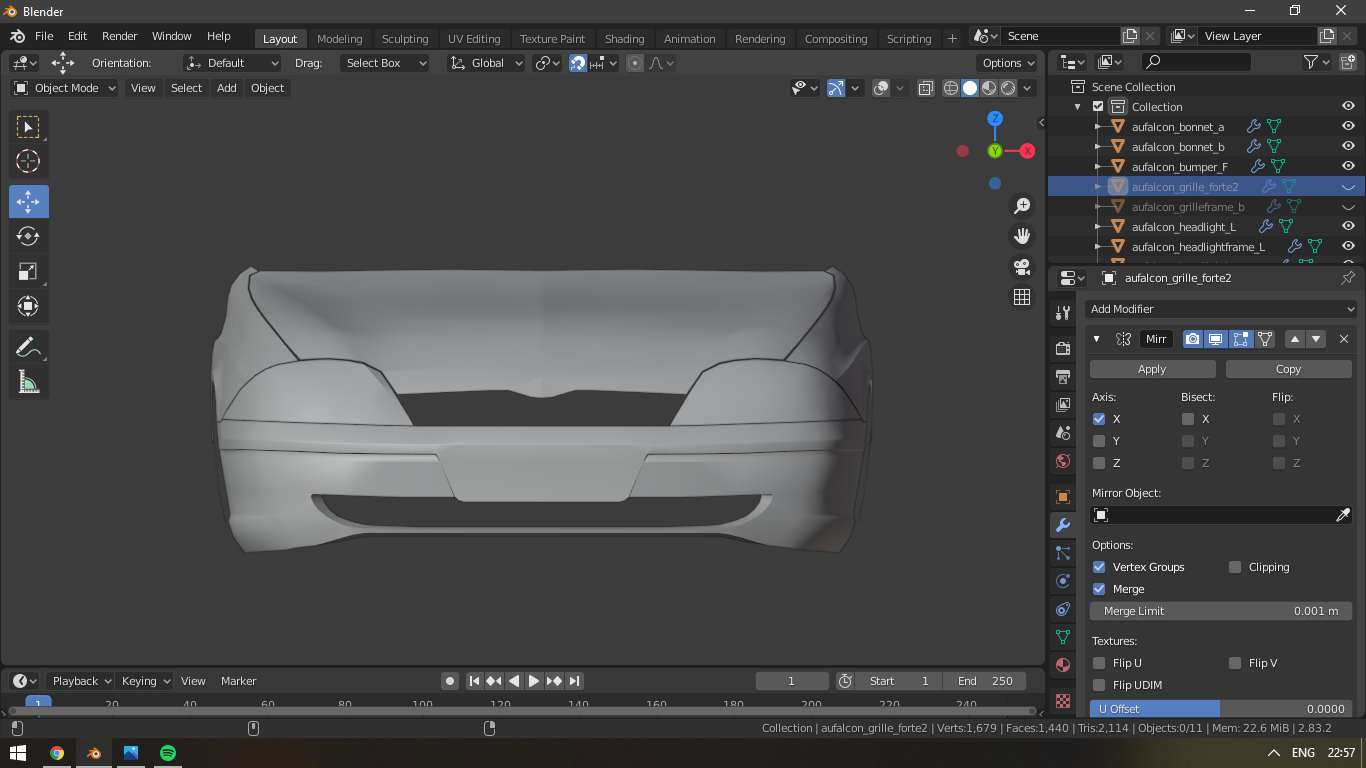Select the Rotate tool in toolbar
Image resolution: width=1366 pixels, height=768 pixels.
(x=28, y=236)
